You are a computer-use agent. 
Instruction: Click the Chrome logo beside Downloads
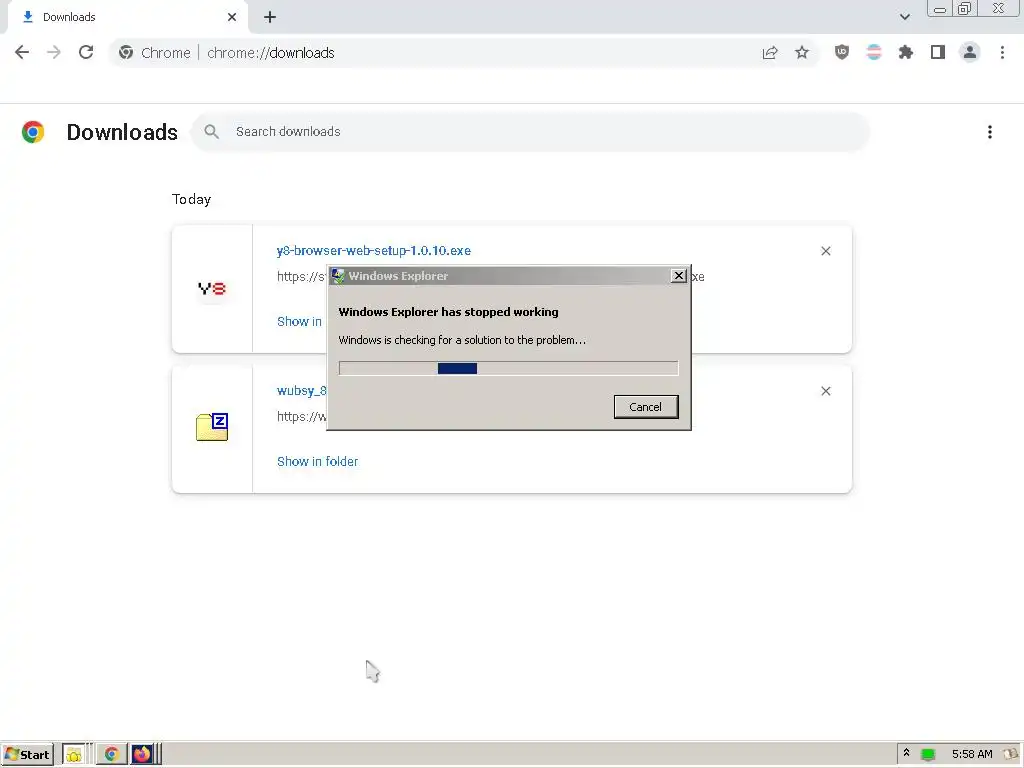(33, 132)
